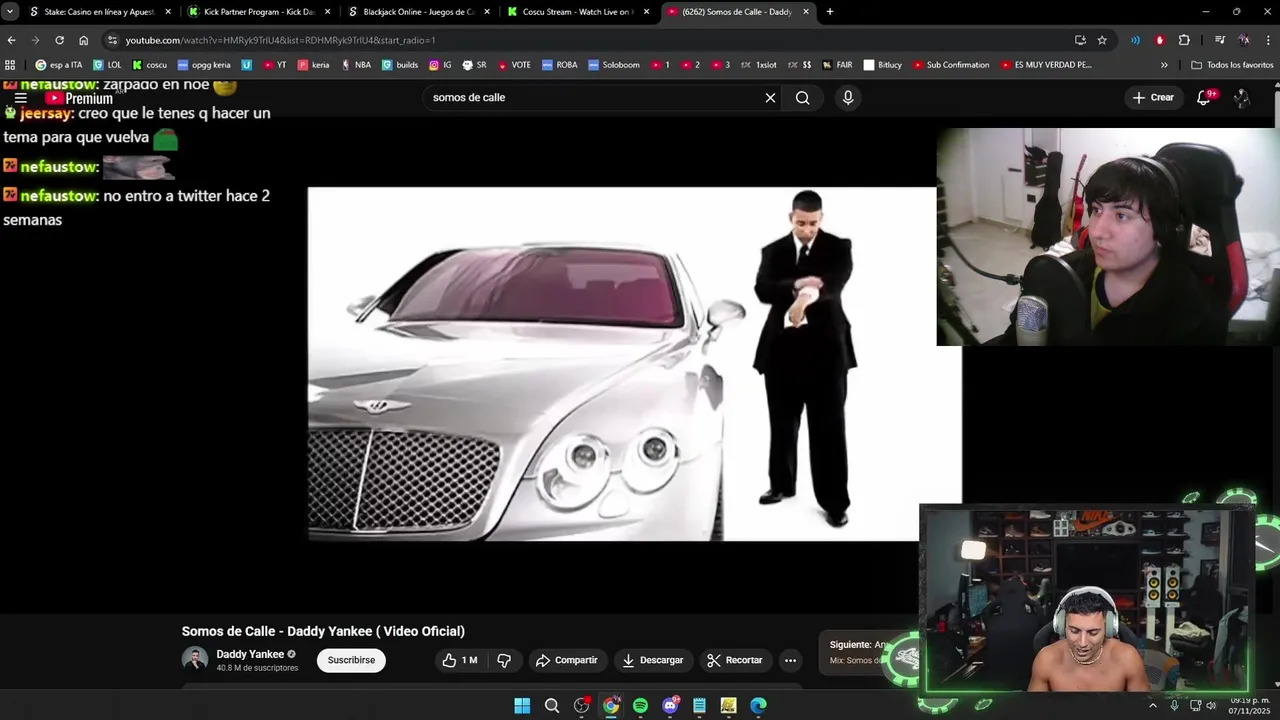Switch to Coscu Stream tab
The image size is (1280, 720).
(577, 12)
